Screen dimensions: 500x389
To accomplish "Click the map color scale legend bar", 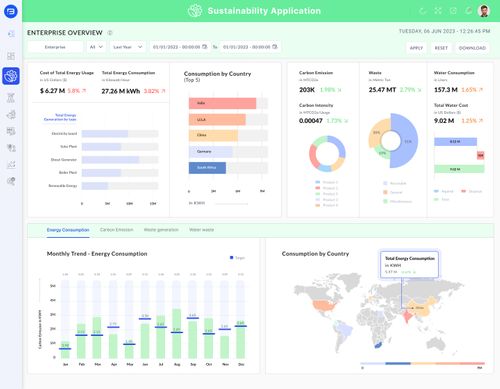I will click(423, 363).
